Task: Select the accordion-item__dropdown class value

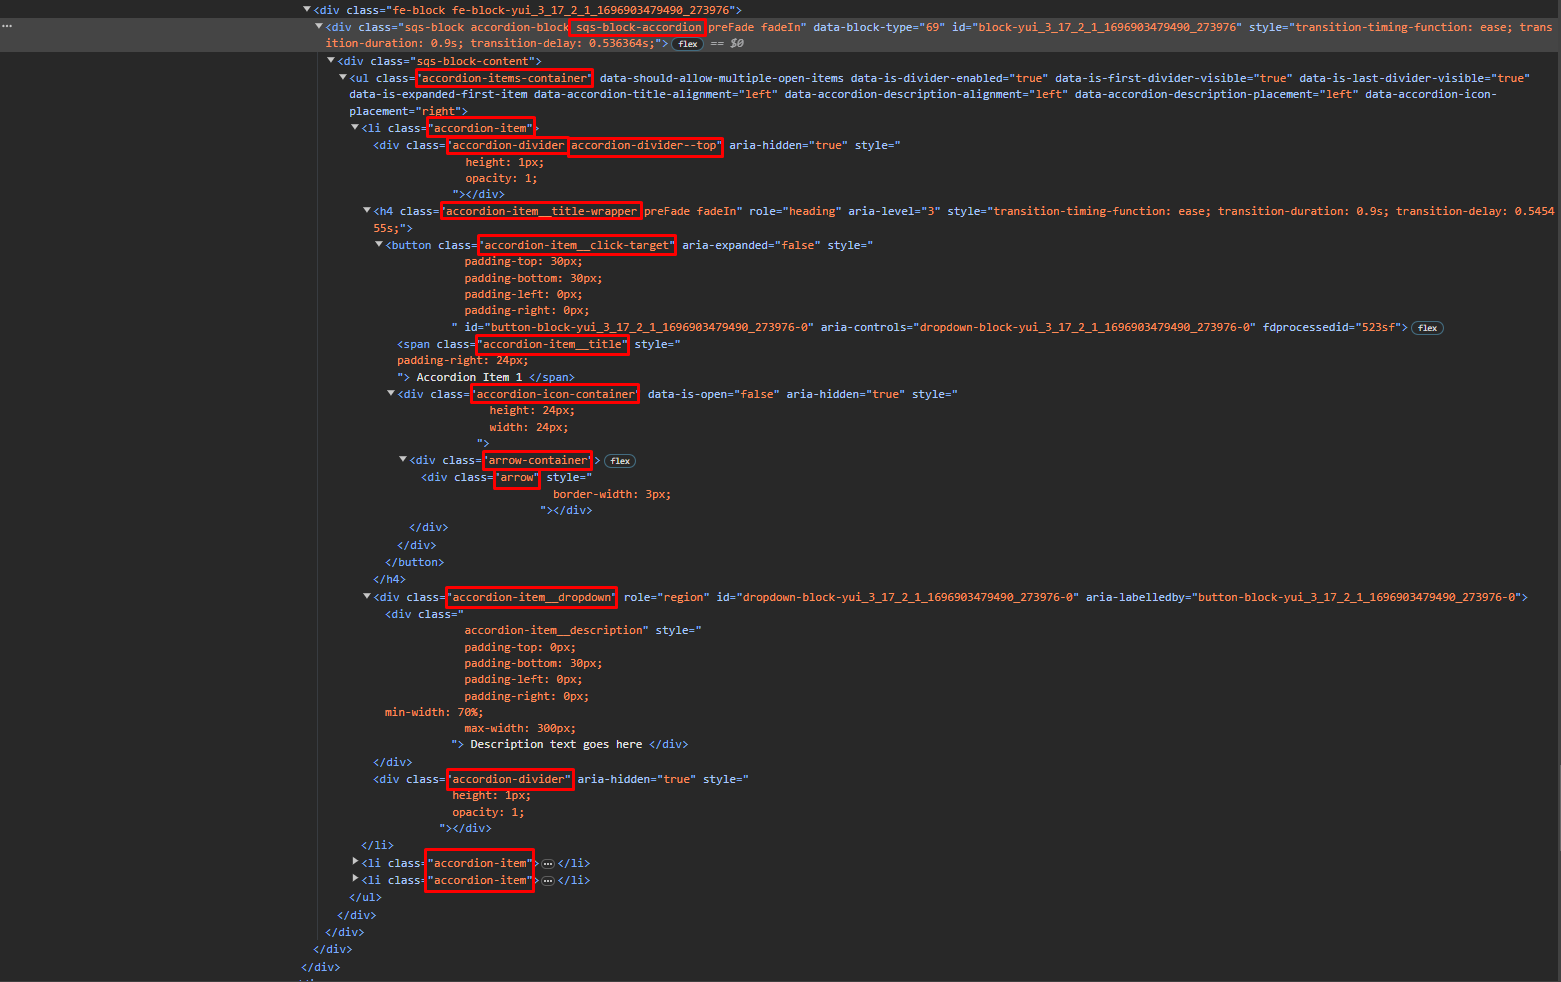Action: tap(531, 597)
